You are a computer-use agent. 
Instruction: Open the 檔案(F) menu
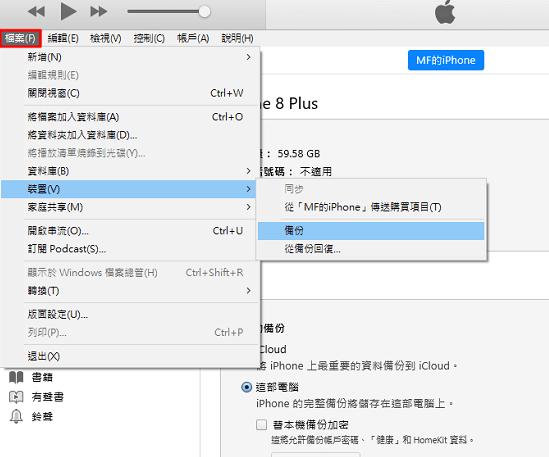tap(21, 38)
